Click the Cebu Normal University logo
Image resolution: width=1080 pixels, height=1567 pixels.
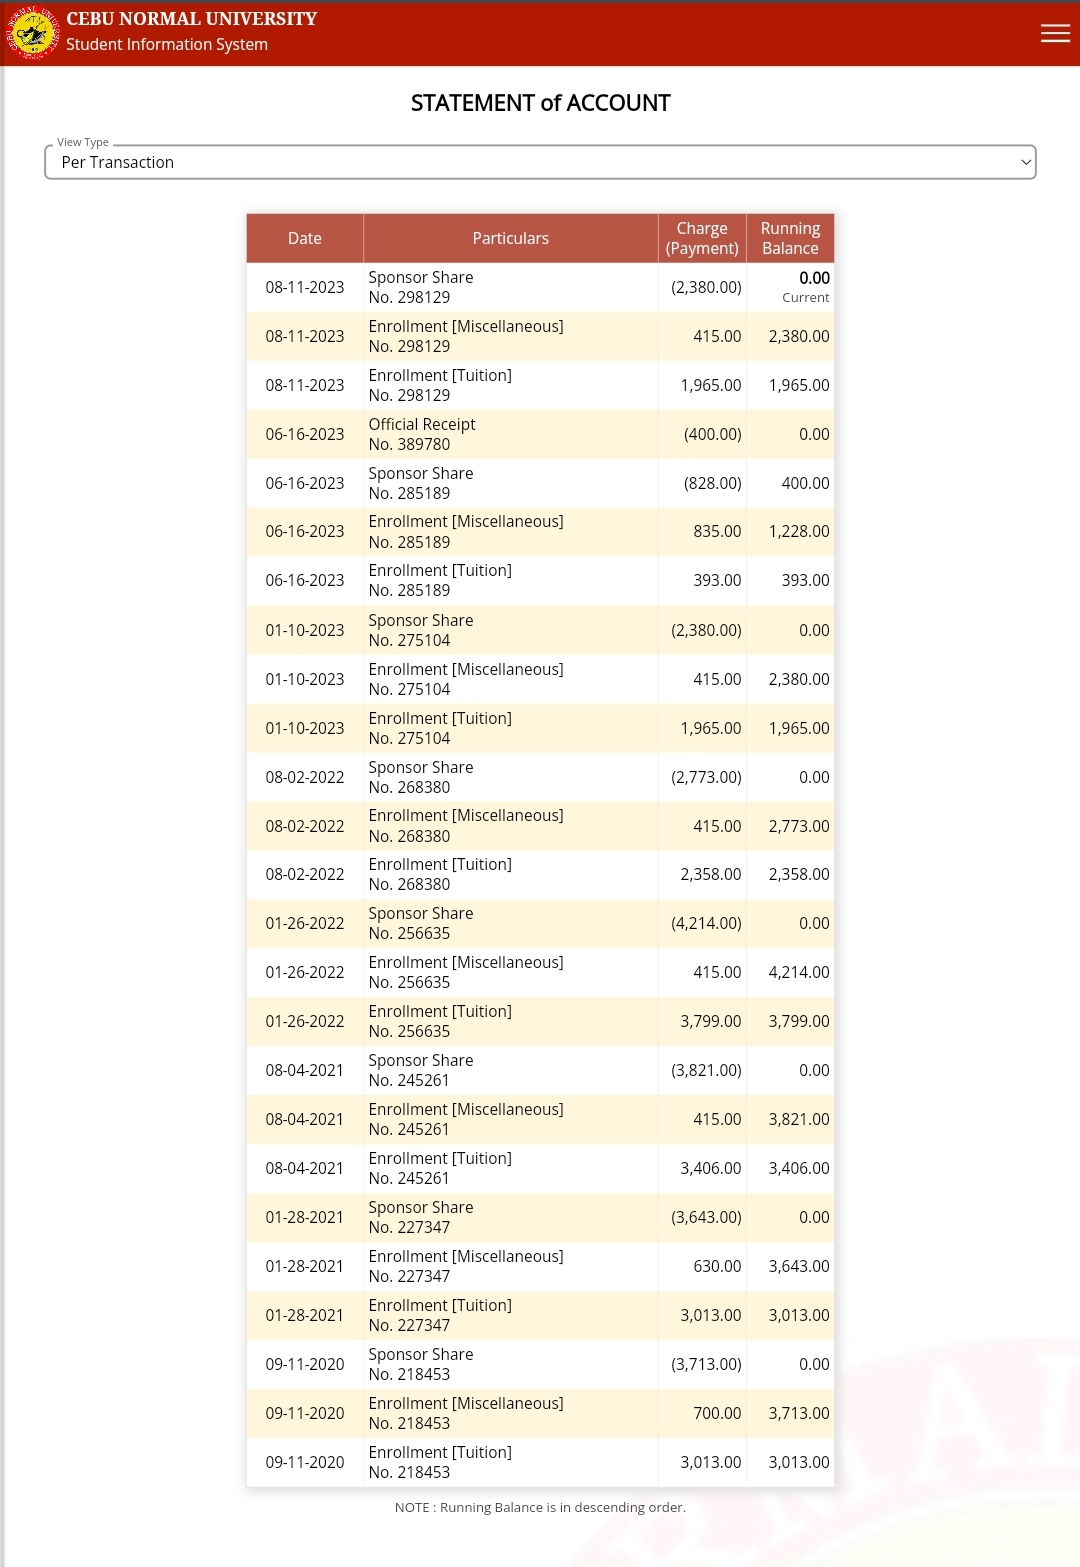[x=32, y=33]
